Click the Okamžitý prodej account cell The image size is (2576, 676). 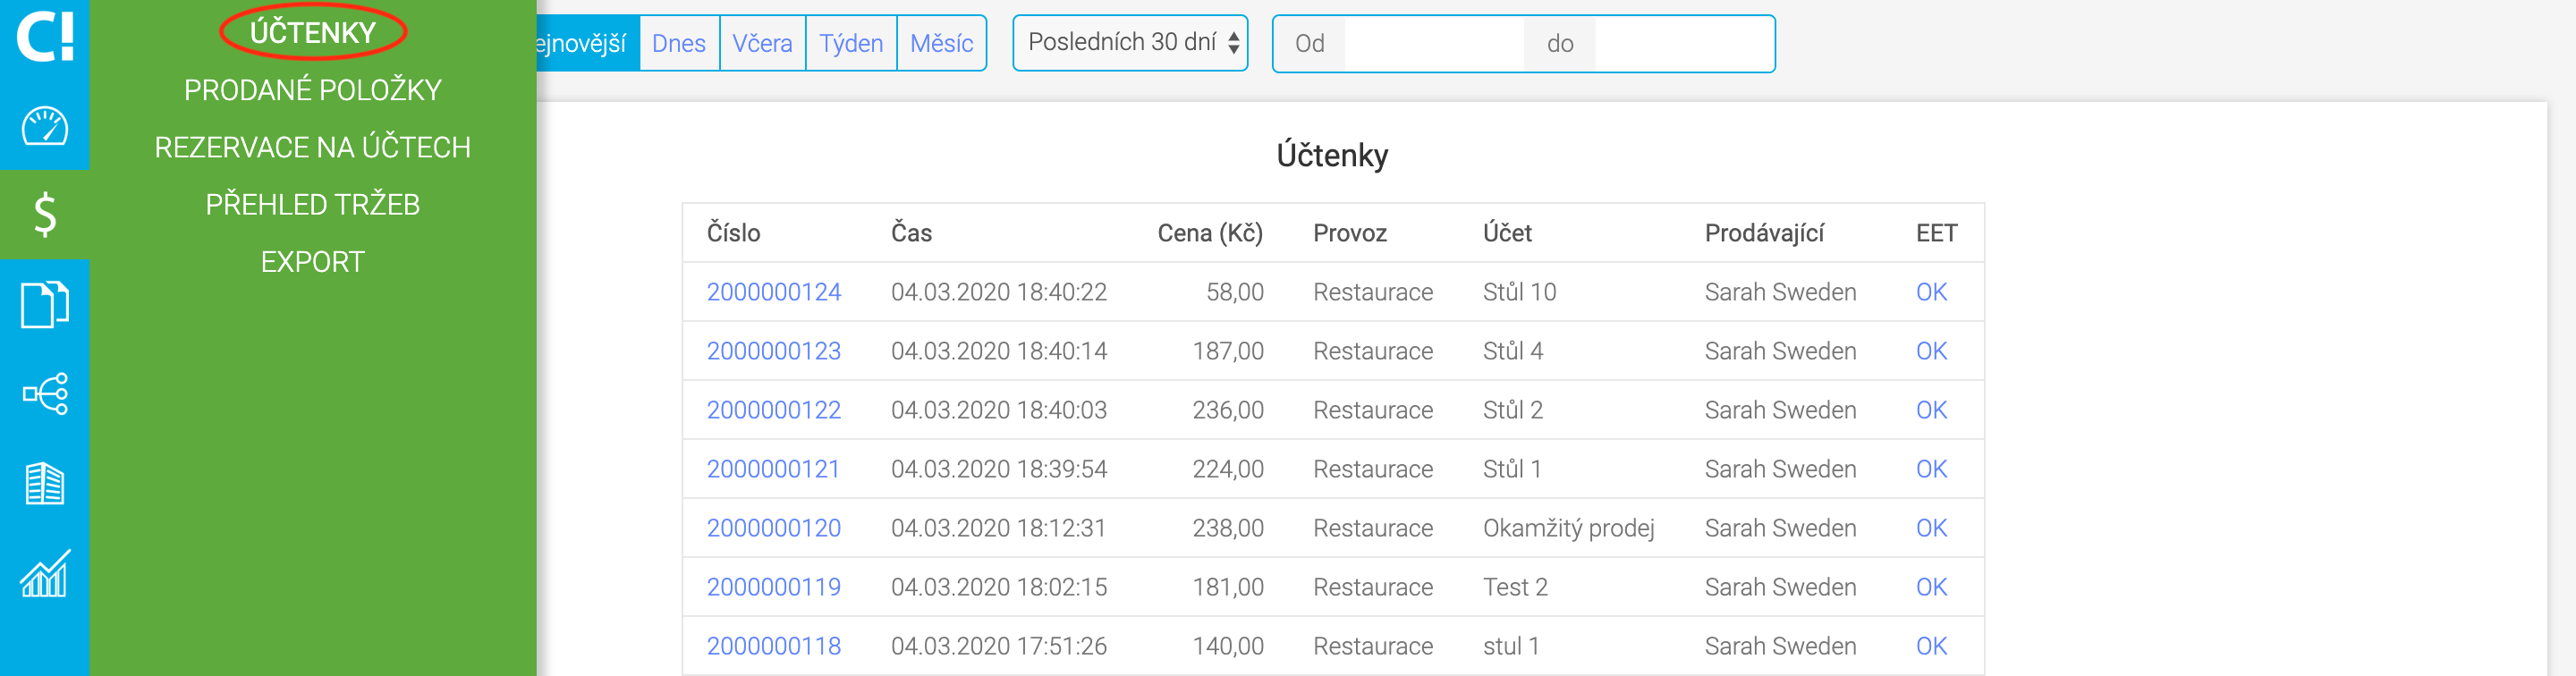point(1568,528)
